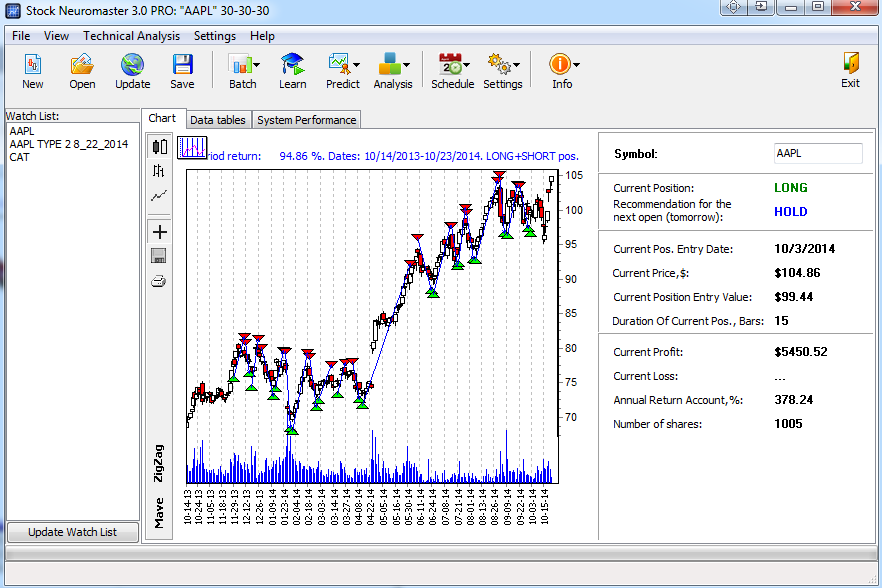
Task: Click the Update Watch List button
Action: pyautogui.click(x=73, y=532)
